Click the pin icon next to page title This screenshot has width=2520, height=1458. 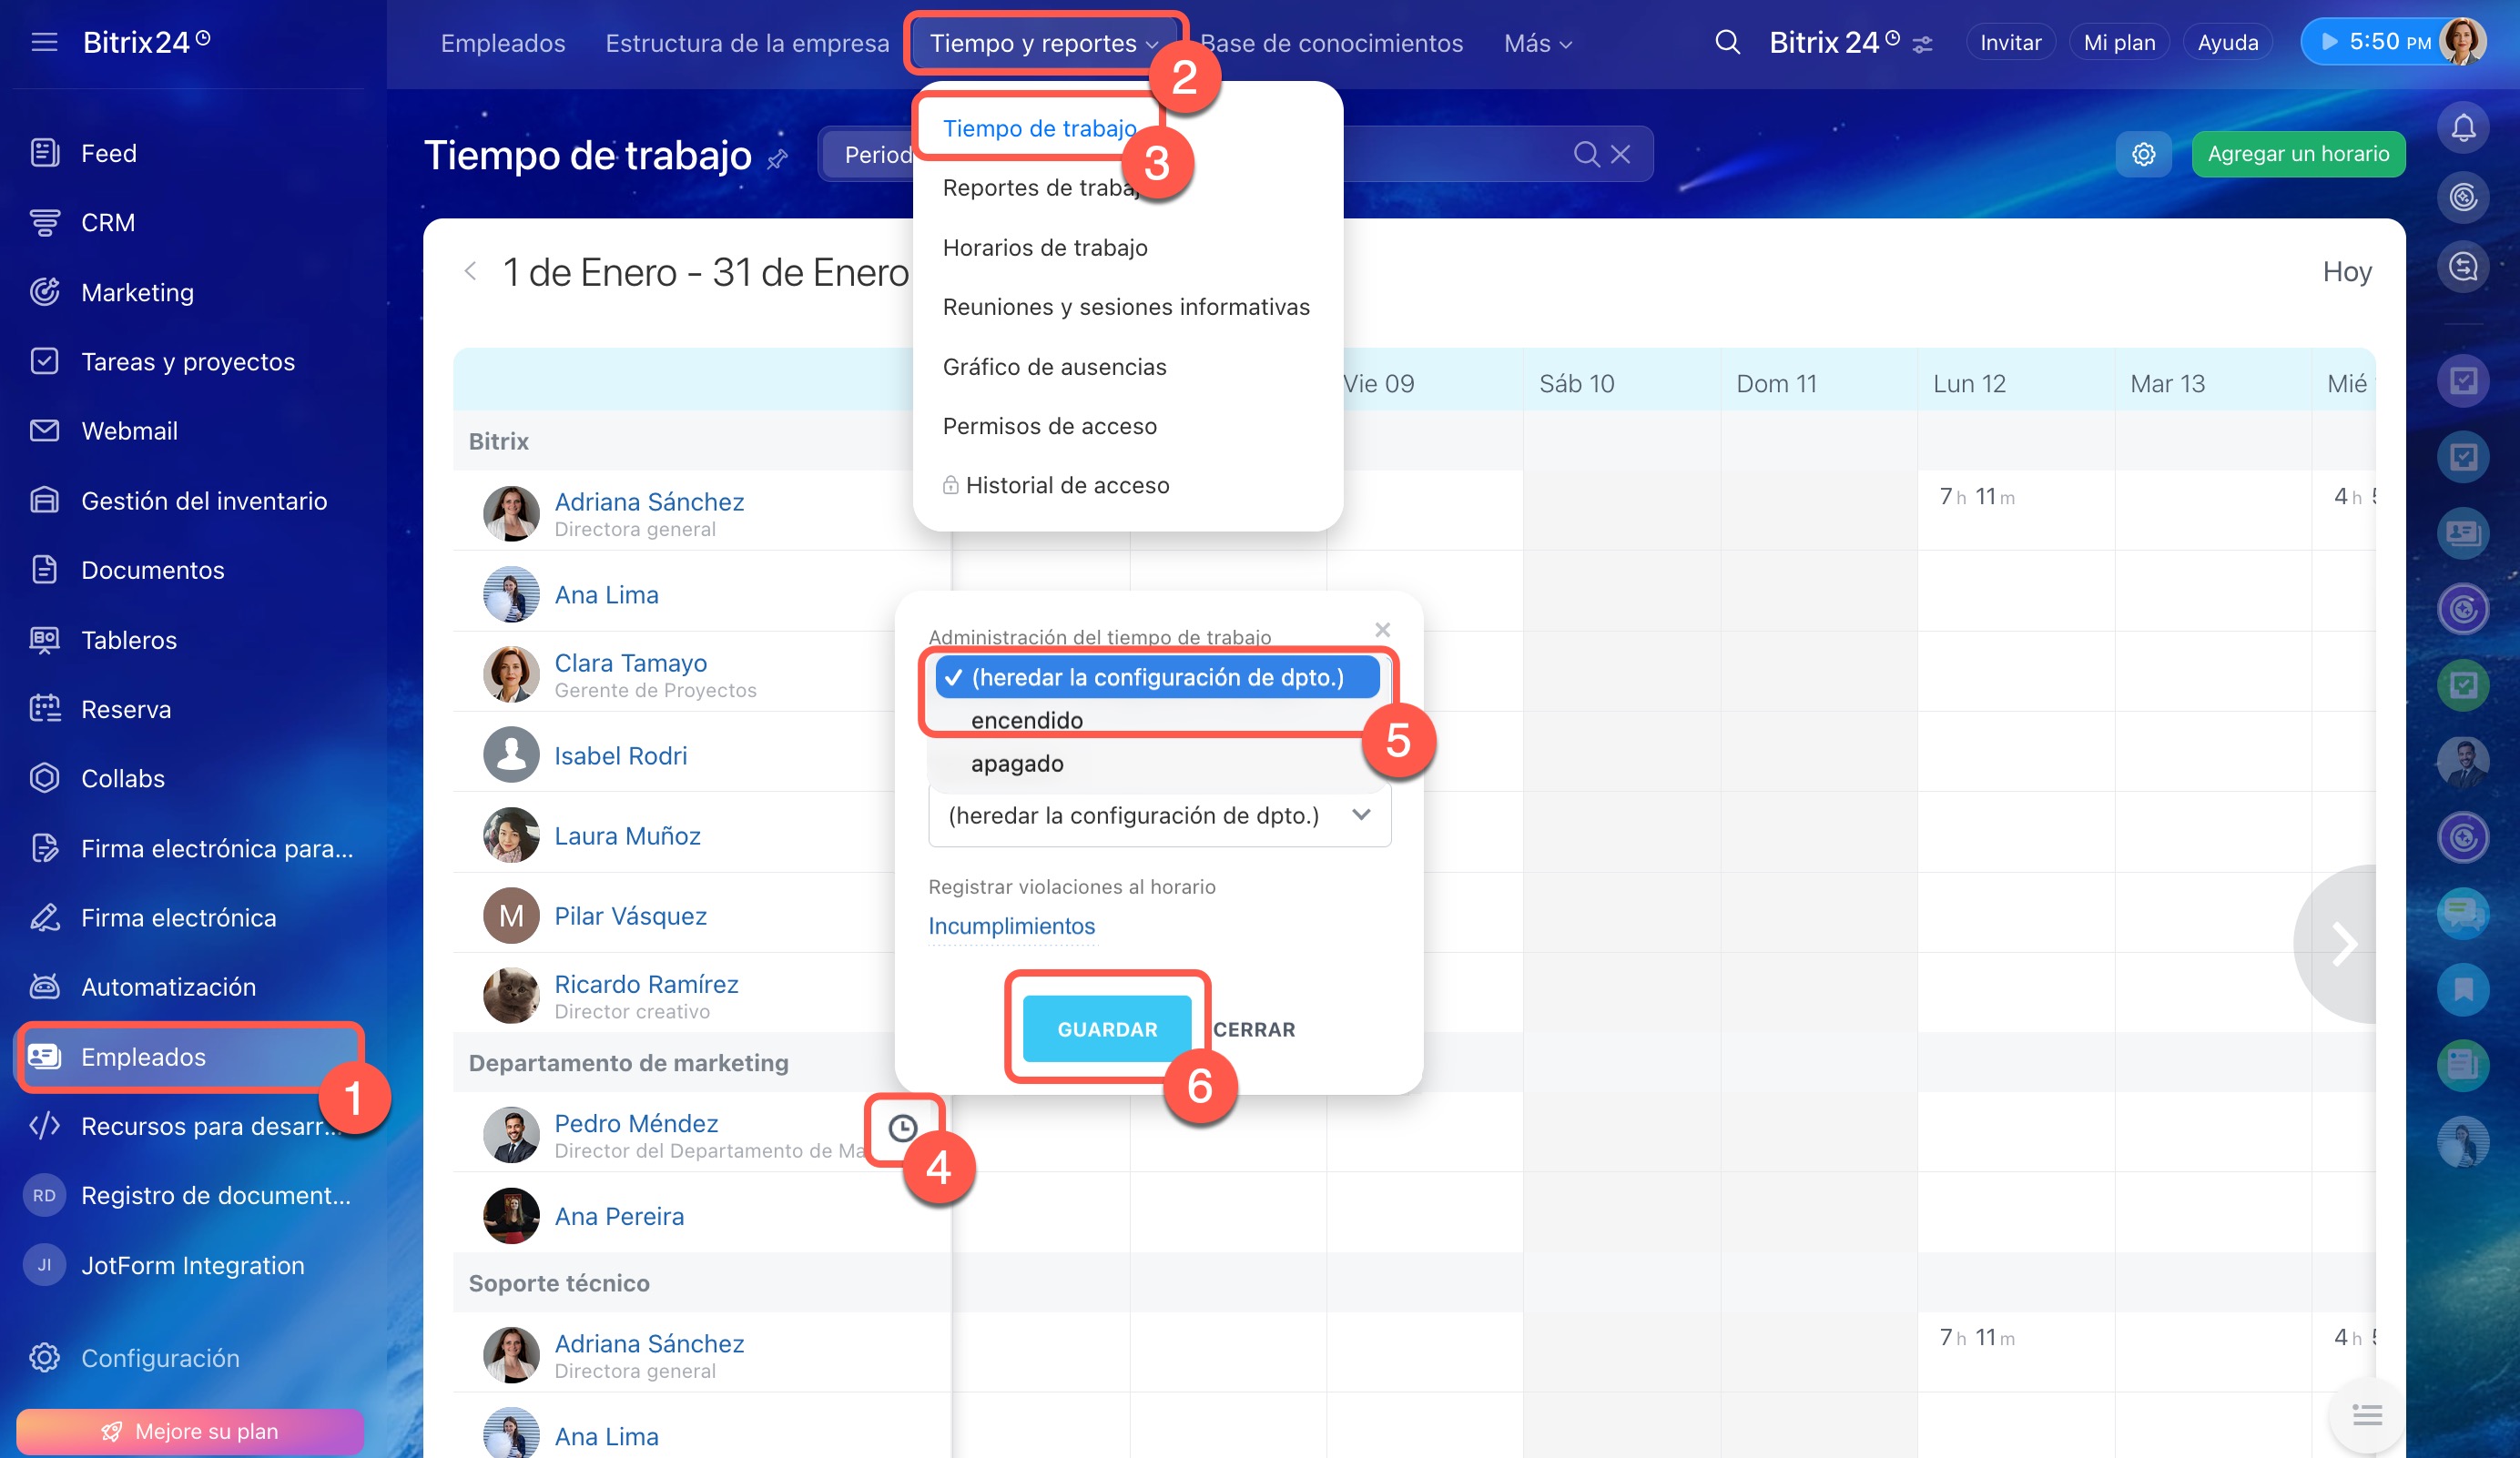click(x=777, y=159)
